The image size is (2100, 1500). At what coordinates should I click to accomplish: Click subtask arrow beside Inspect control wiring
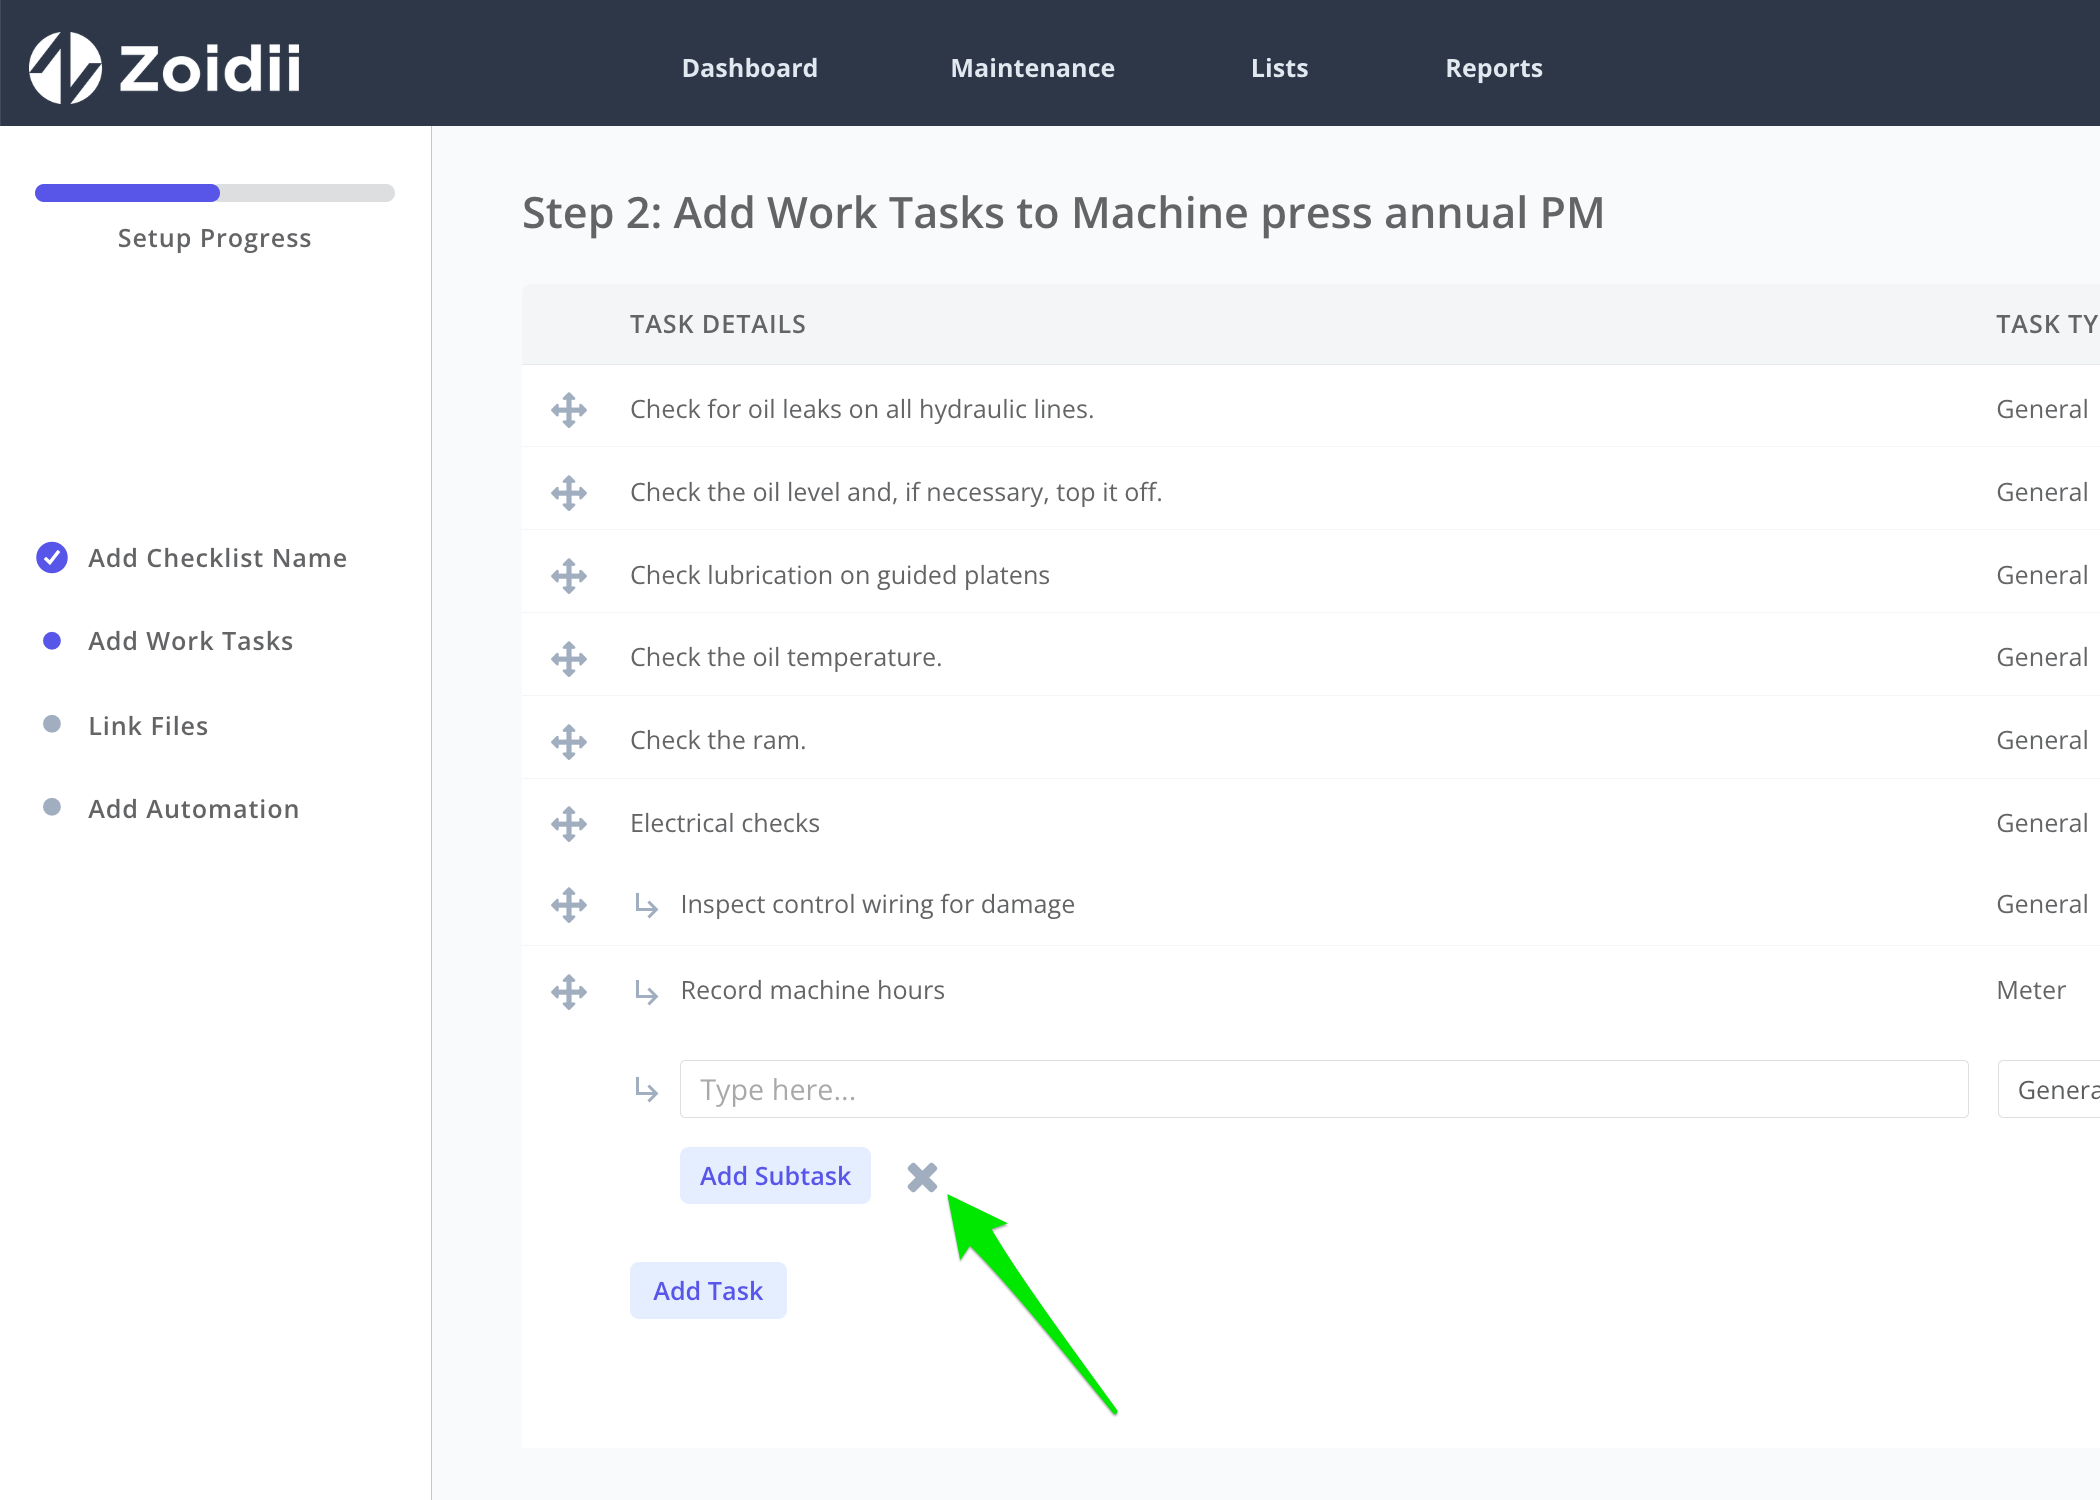coord(646,906)
